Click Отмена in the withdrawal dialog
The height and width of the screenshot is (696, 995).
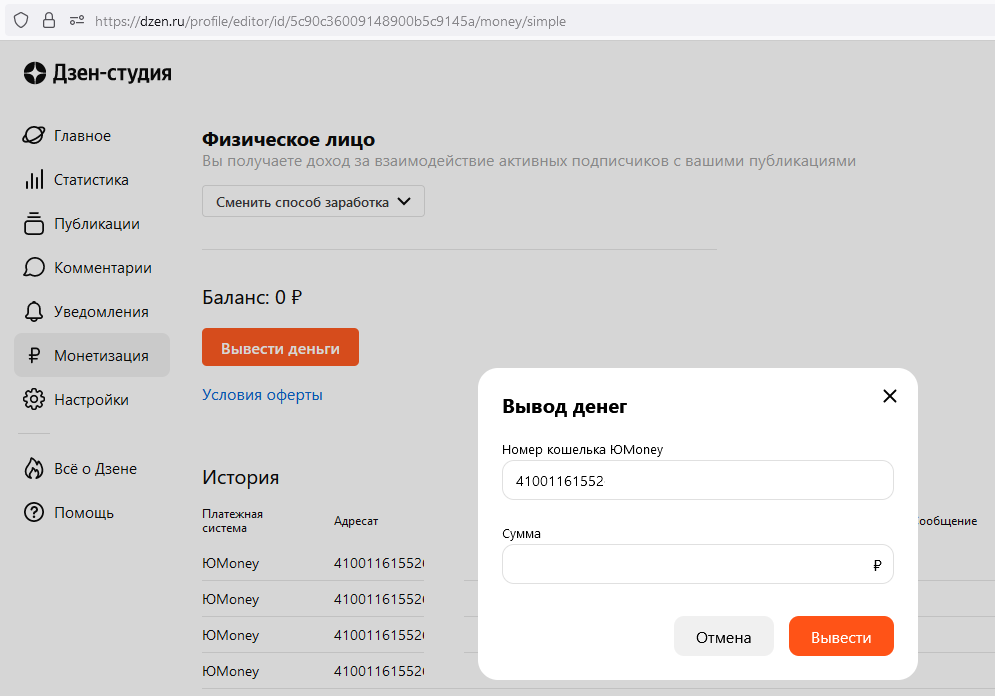click(723, 636)
